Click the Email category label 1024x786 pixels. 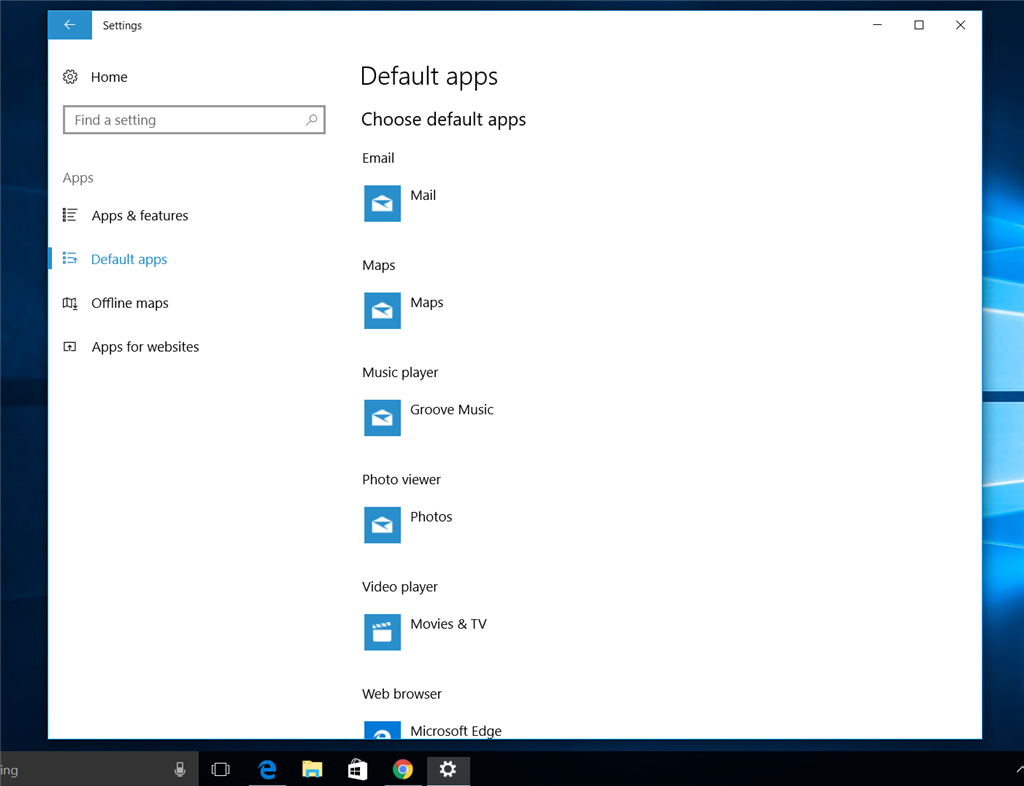pos(378,158)
